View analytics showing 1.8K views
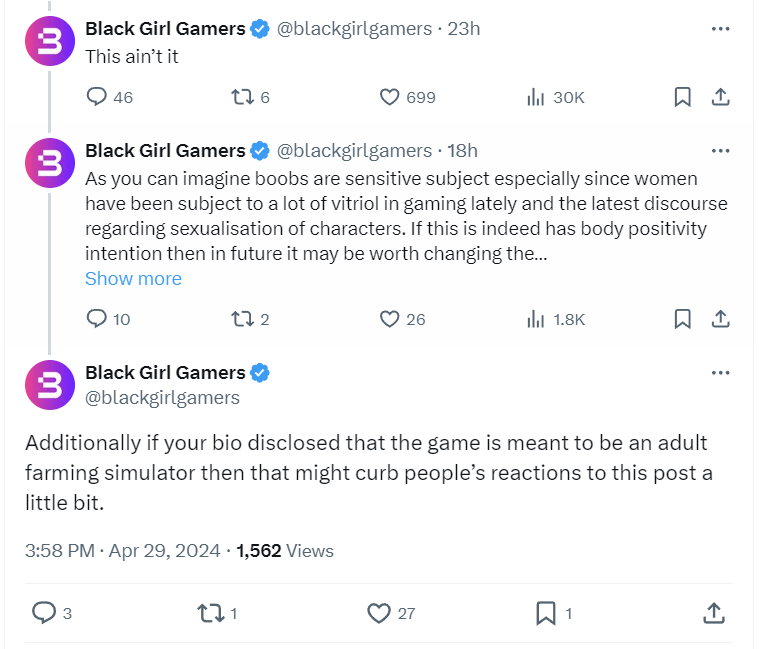The width and height of the screenshot is (765, 649). click(536, 319)
